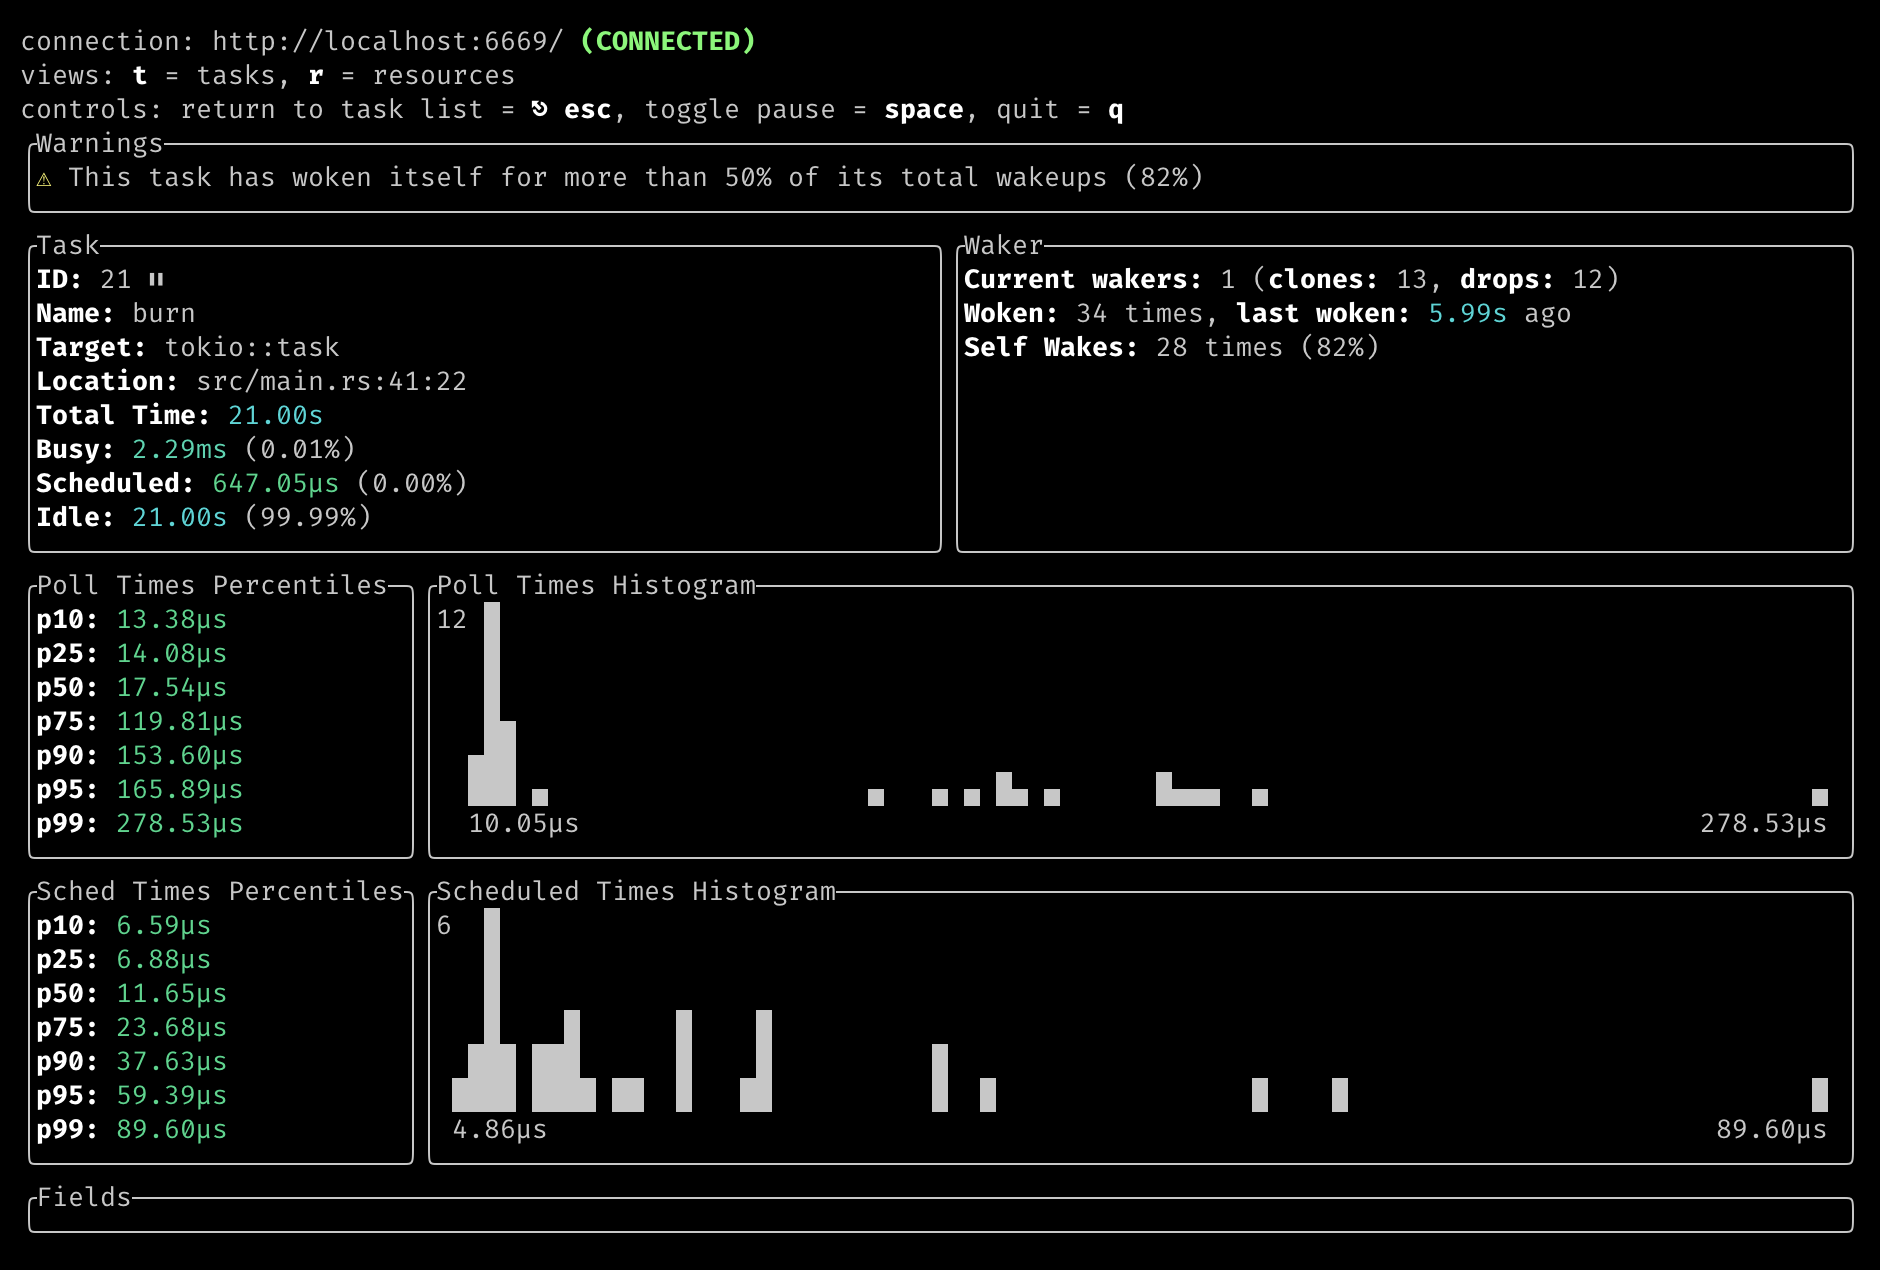This screenshot has width=1880, height=1270.
Task: Click the 'q' quit key label
Action: pyautogui.click(x=1116, y=110)
